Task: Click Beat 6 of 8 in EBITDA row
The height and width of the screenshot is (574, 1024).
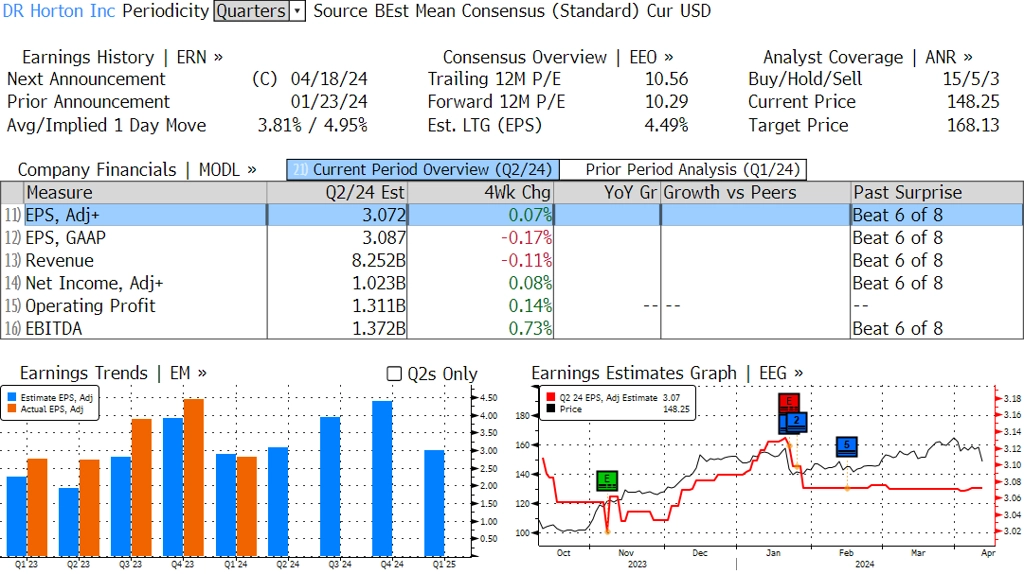Action: click(898, 328)
